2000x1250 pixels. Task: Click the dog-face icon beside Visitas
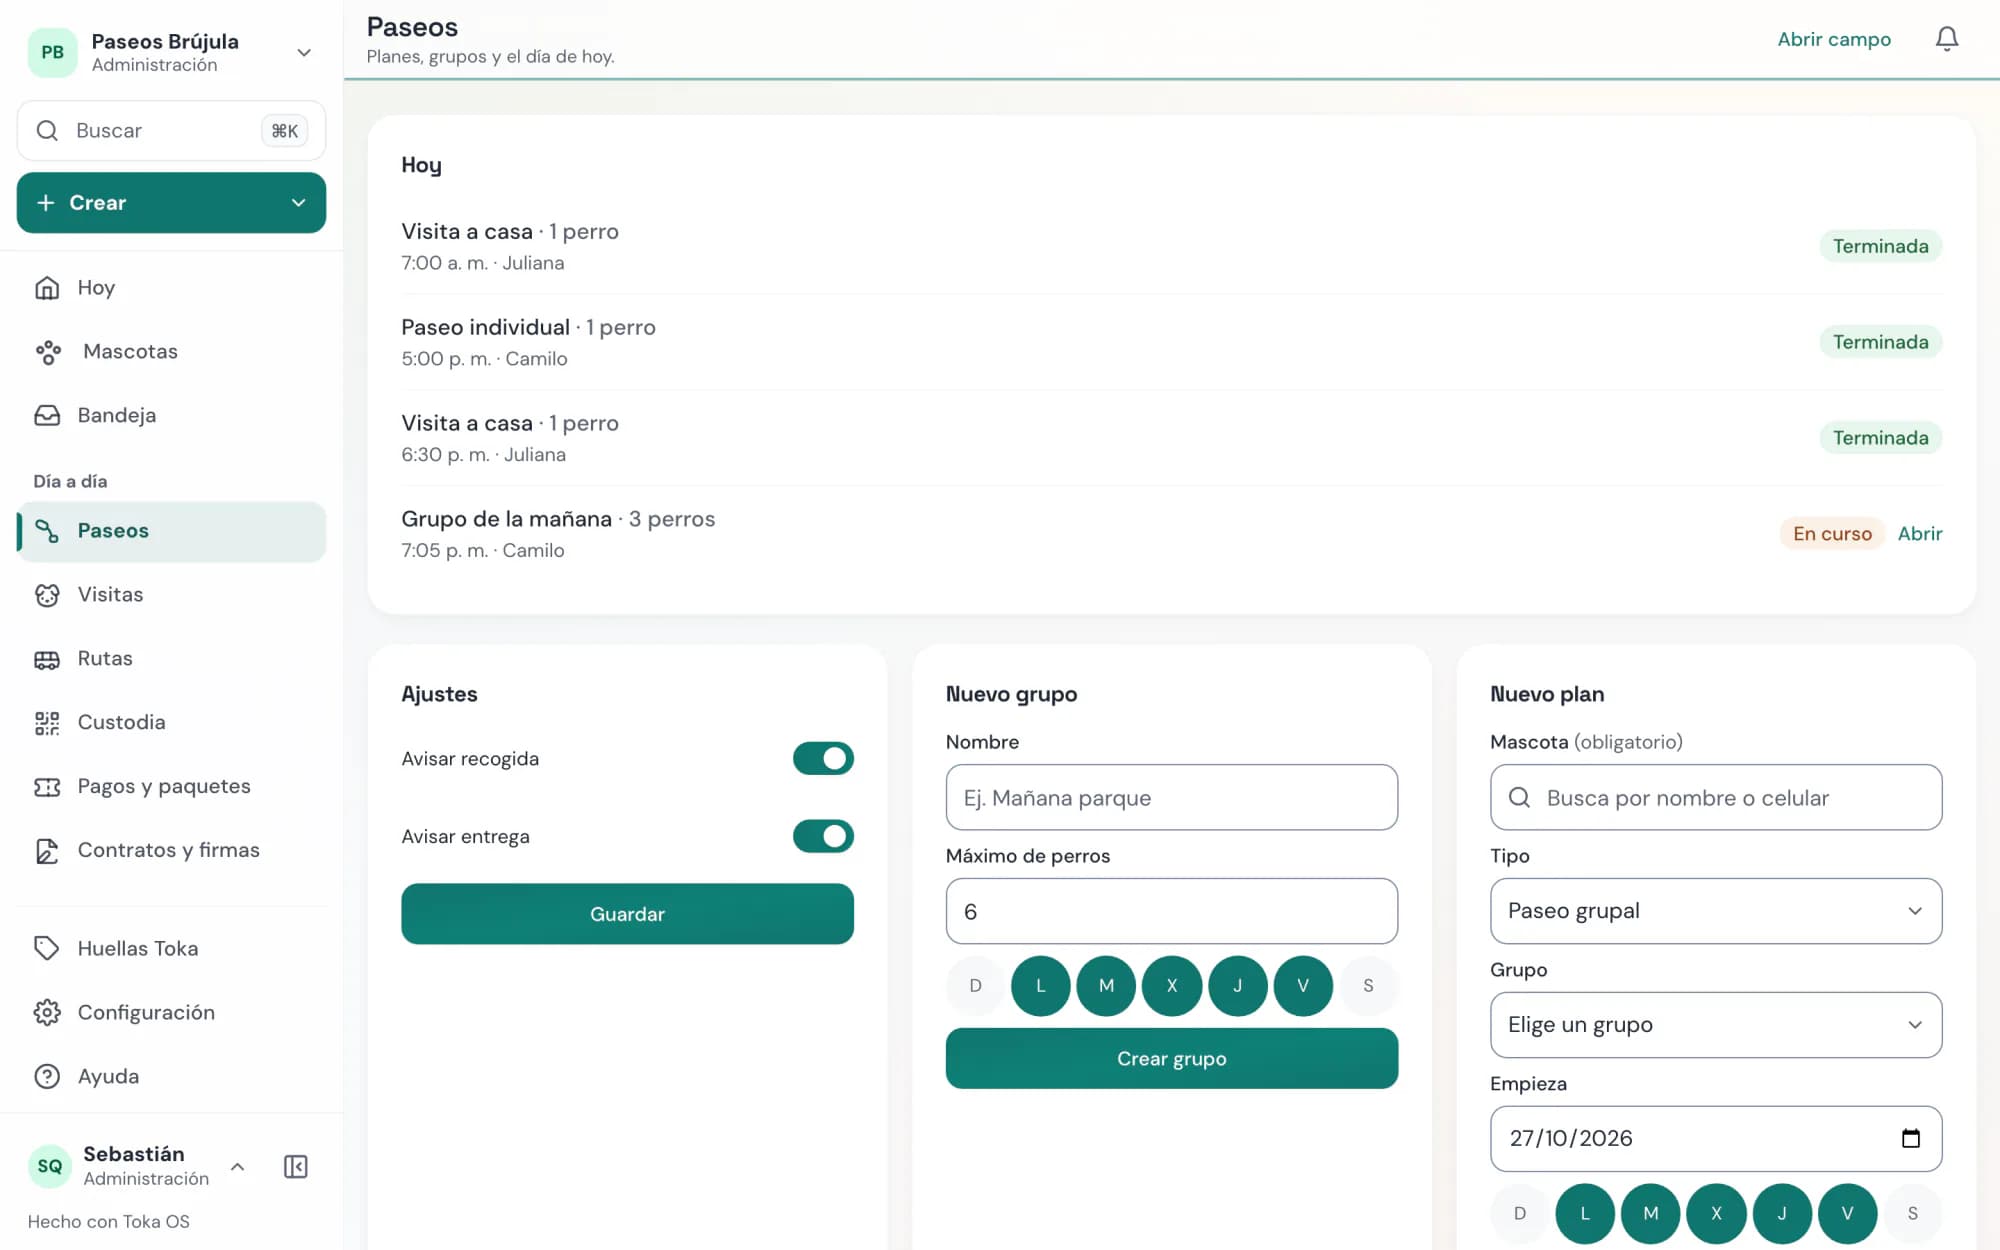coord(47,595)
